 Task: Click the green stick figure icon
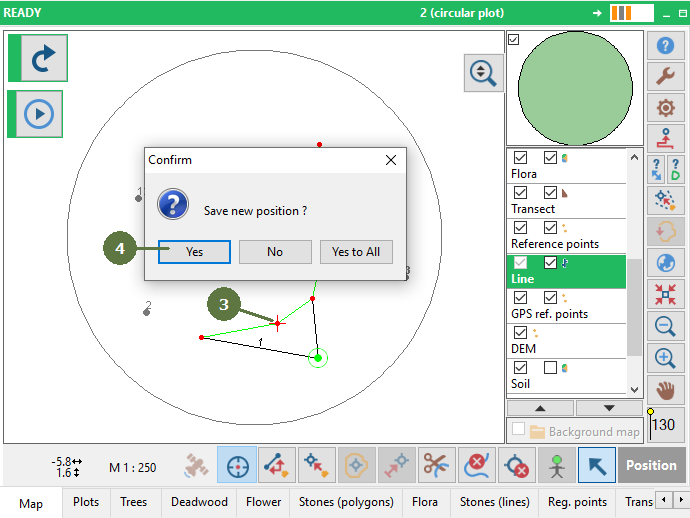pos(557,465)
